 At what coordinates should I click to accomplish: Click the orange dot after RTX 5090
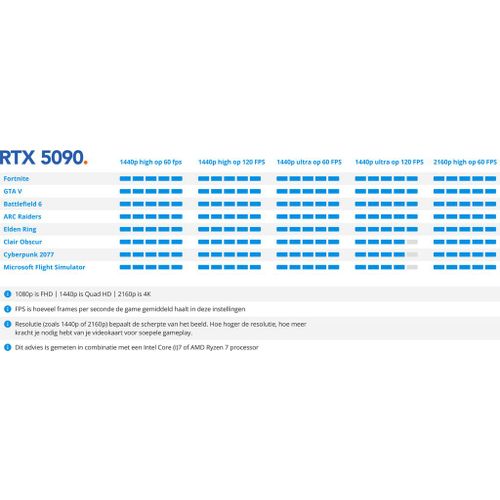coord(86,163)
